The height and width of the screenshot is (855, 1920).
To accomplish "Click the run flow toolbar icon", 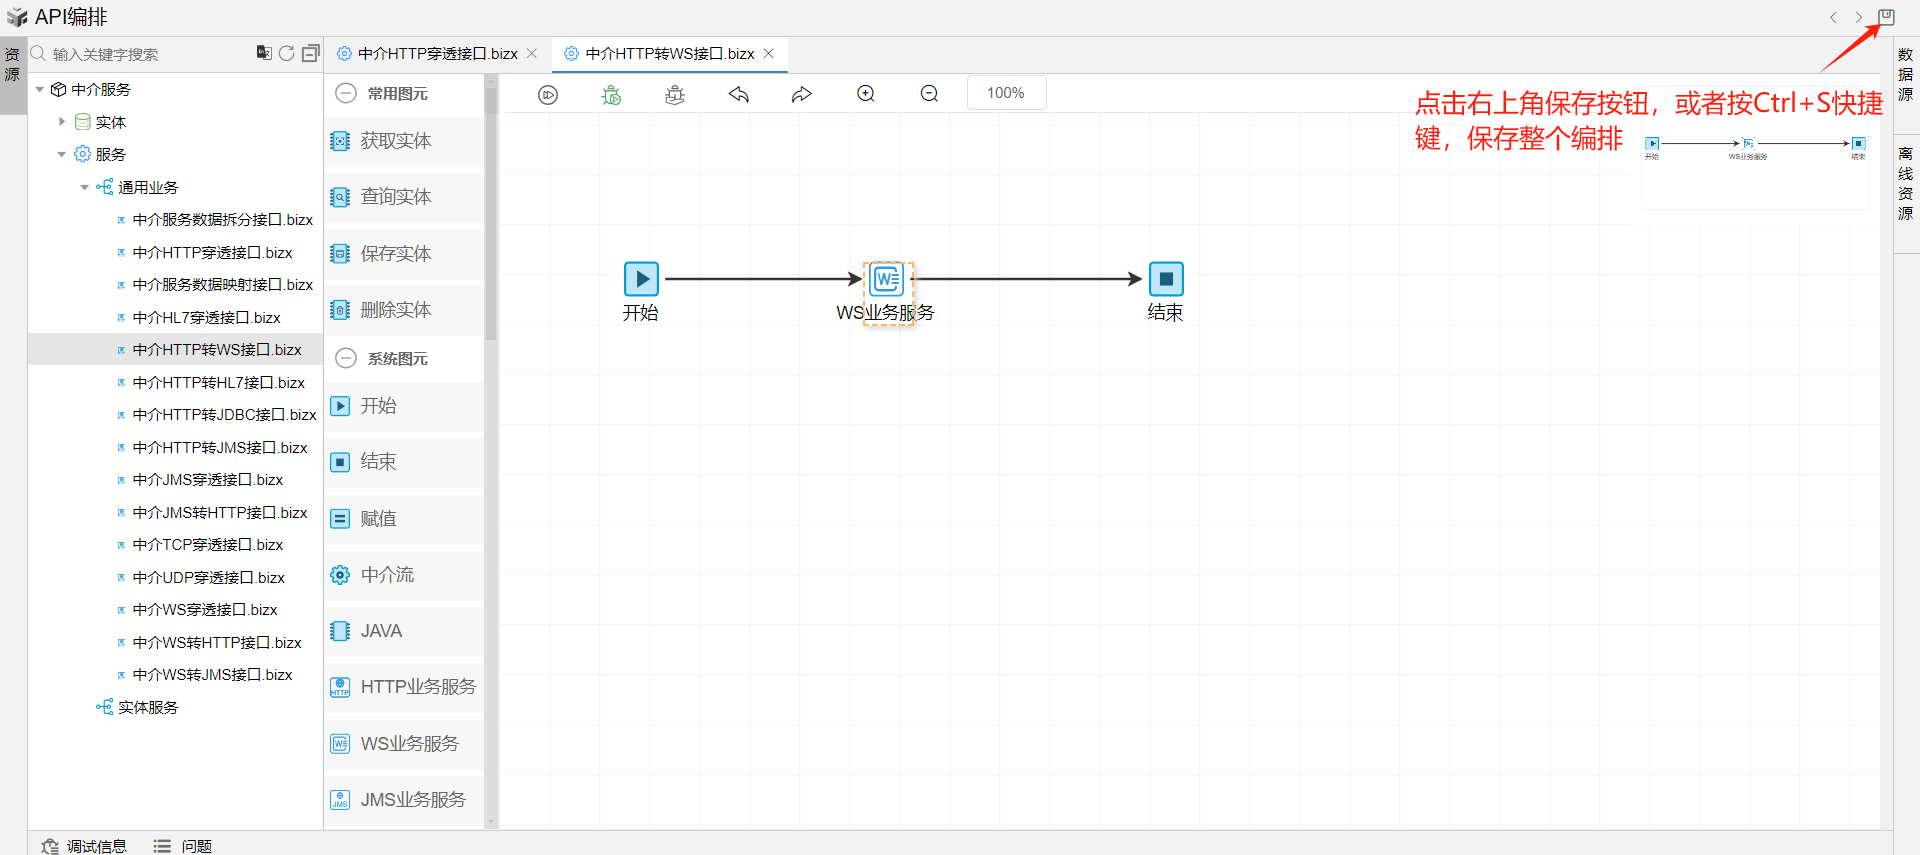I will 548,94.
